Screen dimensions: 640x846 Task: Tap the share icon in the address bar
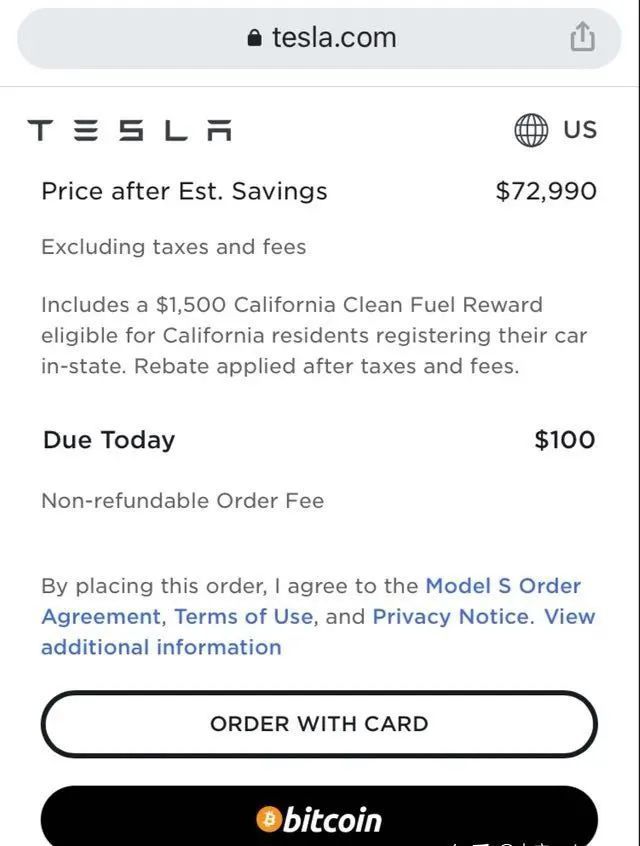[582, 38]
